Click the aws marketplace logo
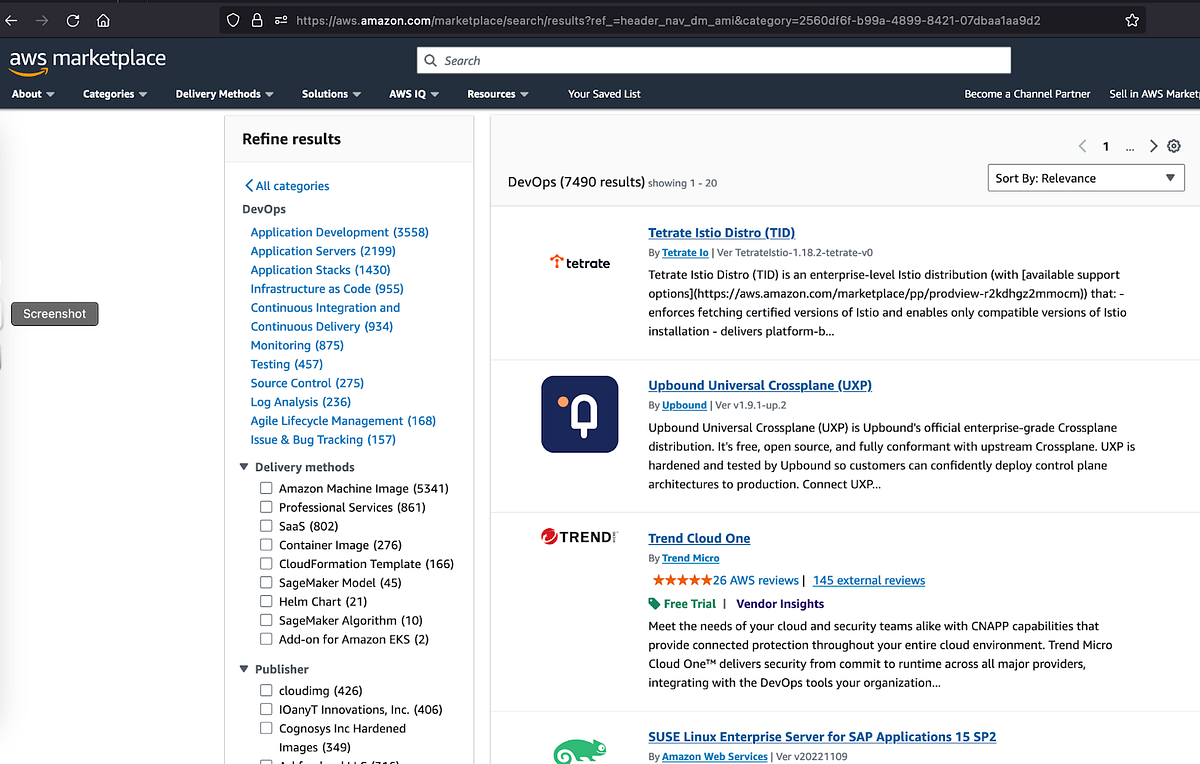This screenshot has width=1200, height=764. tap(86, 58)
